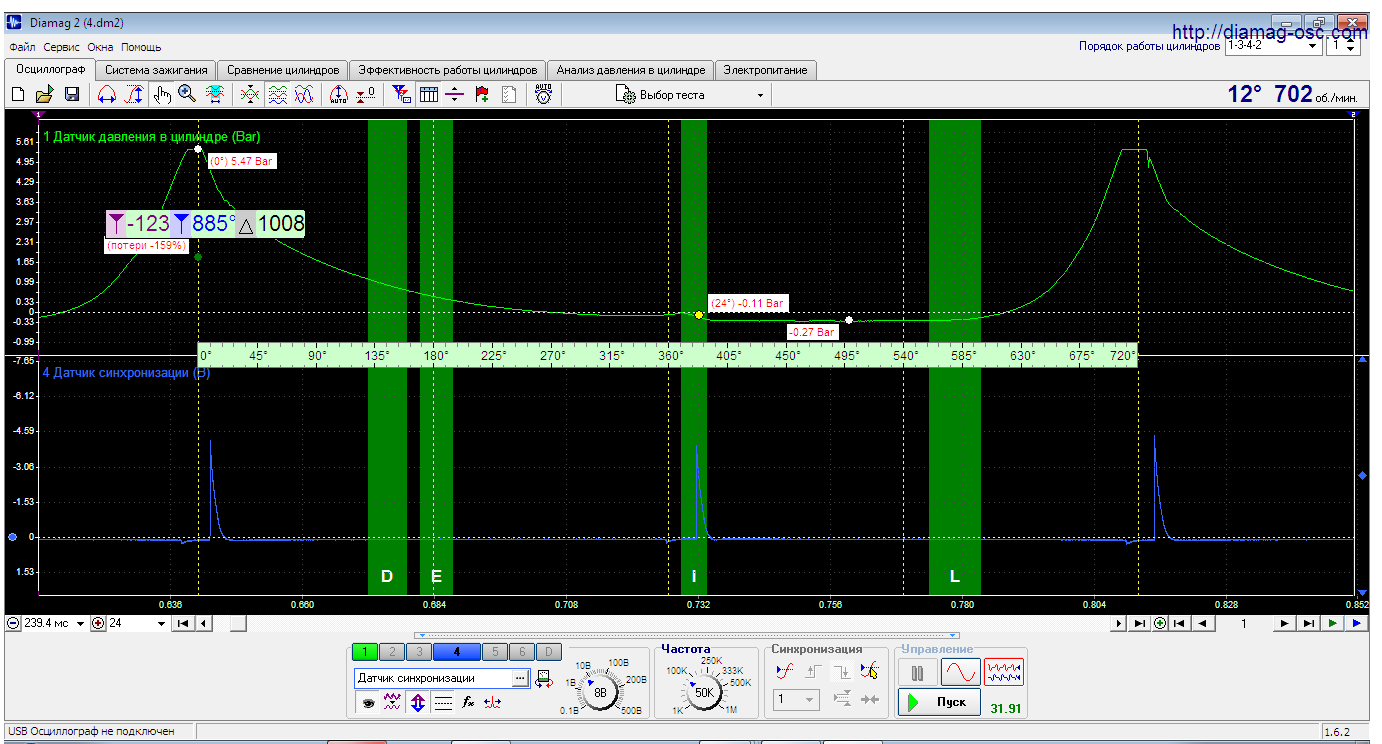The height and width of the screenshot is (744, 1382).
Task: Click the crossed red-green waveforms icon
Action: point(251,95)
